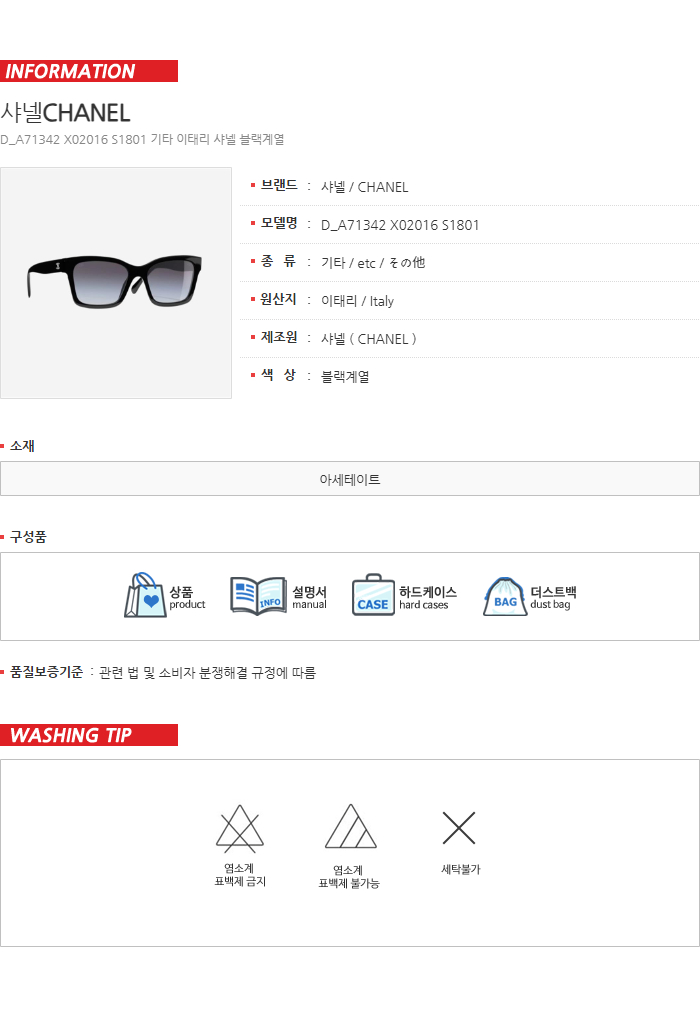Click the 하드케이스 hard cases label
The image size is (700, 1033).
[x=427, y=597]
